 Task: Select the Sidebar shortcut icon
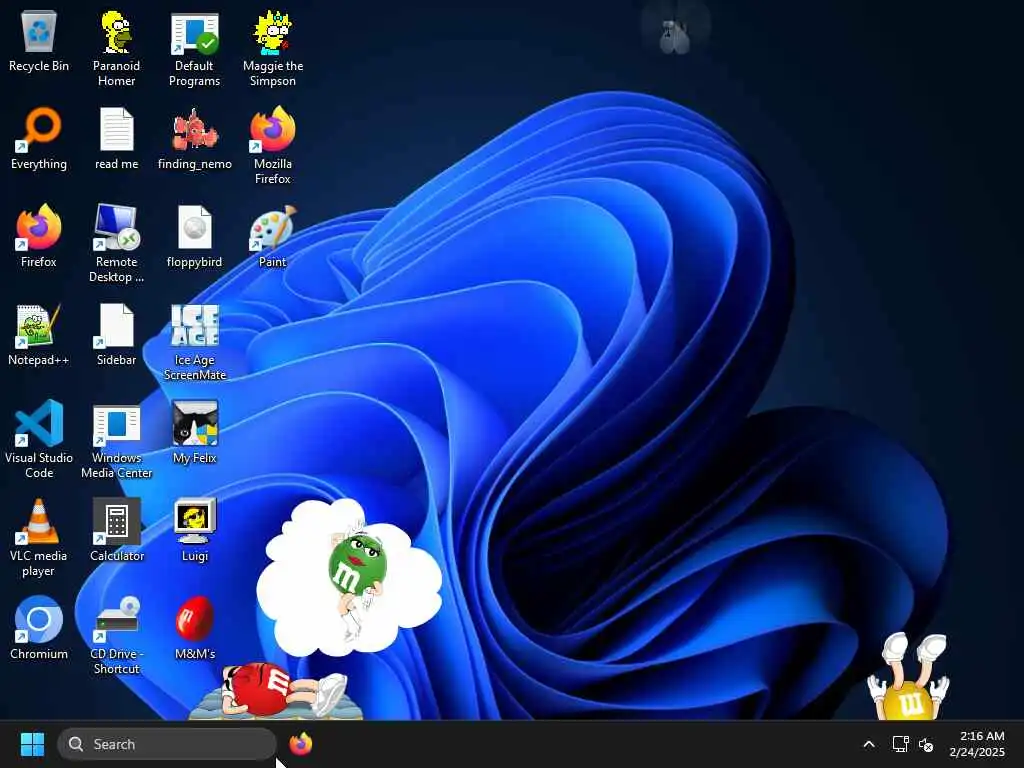[116, 334]
